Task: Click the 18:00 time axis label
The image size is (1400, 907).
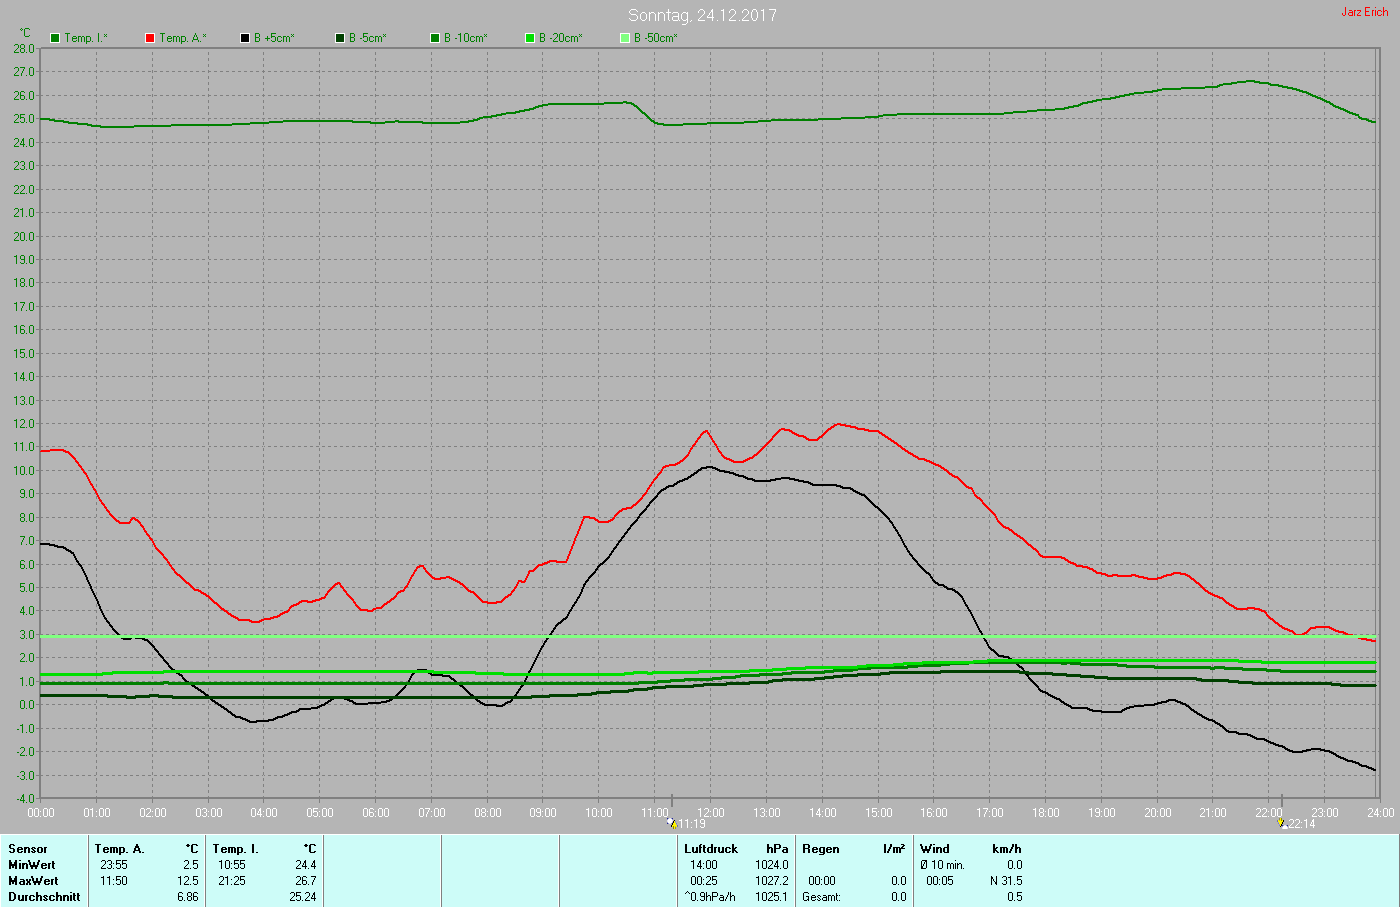Action: click(1046, 813)
